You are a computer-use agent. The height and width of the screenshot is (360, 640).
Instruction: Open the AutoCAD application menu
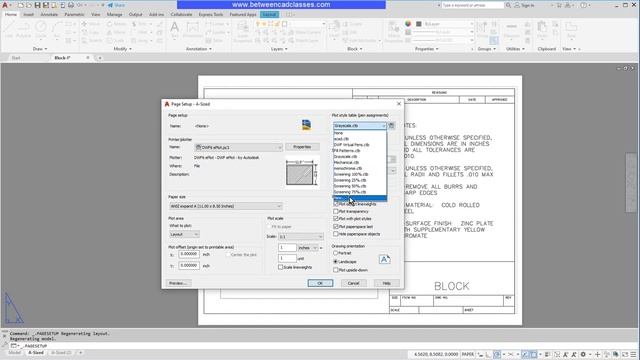[x=5, y=5]
